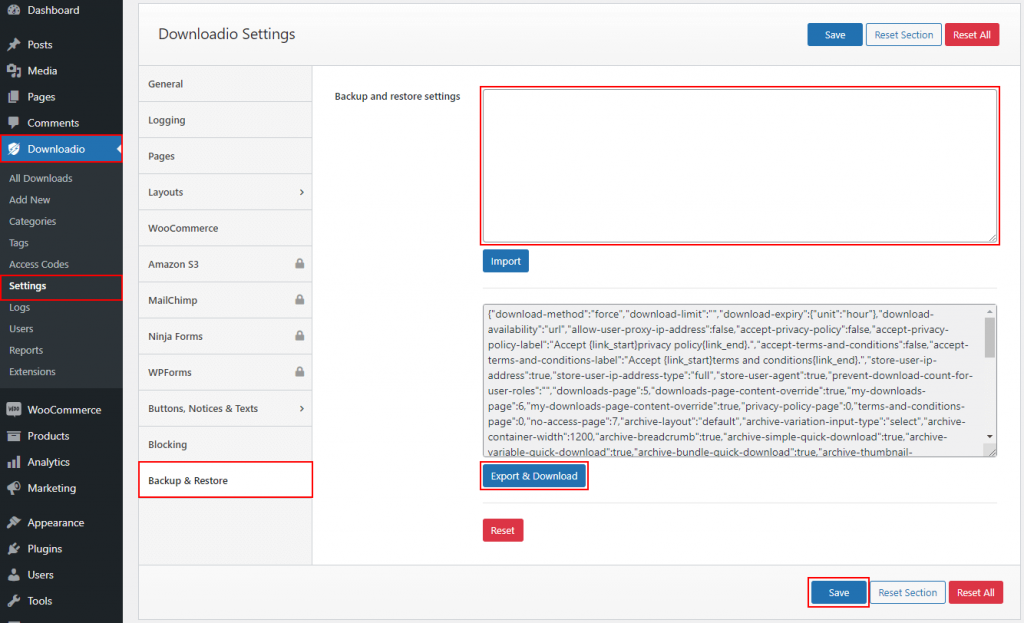This screenshot has width=1024, height=623.
Task: Click the Tools wrench icon
Action: point(14,601)
